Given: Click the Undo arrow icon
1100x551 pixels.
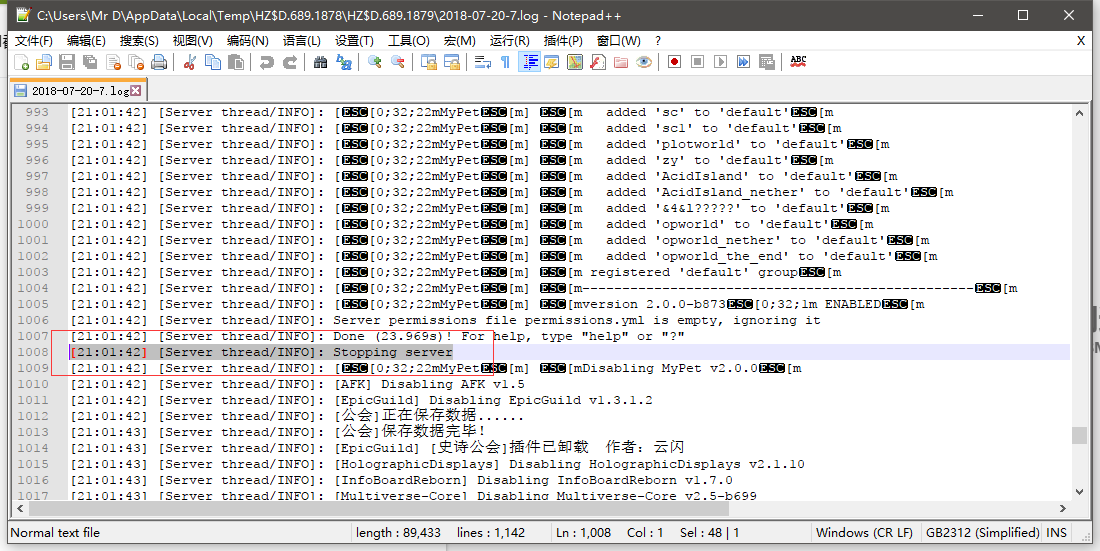Looking at the screenshot, I should [x=266, y=62].
